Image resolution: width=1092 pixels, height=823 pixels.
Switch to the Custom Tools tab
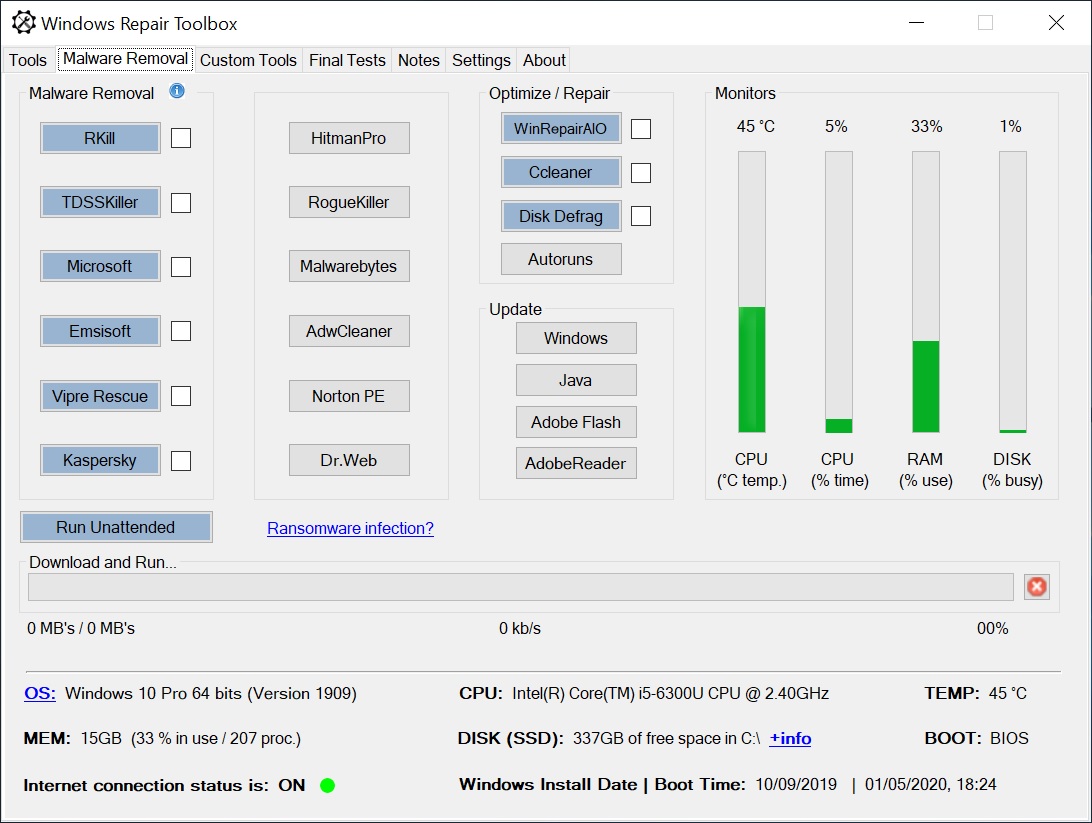[248, 61]
